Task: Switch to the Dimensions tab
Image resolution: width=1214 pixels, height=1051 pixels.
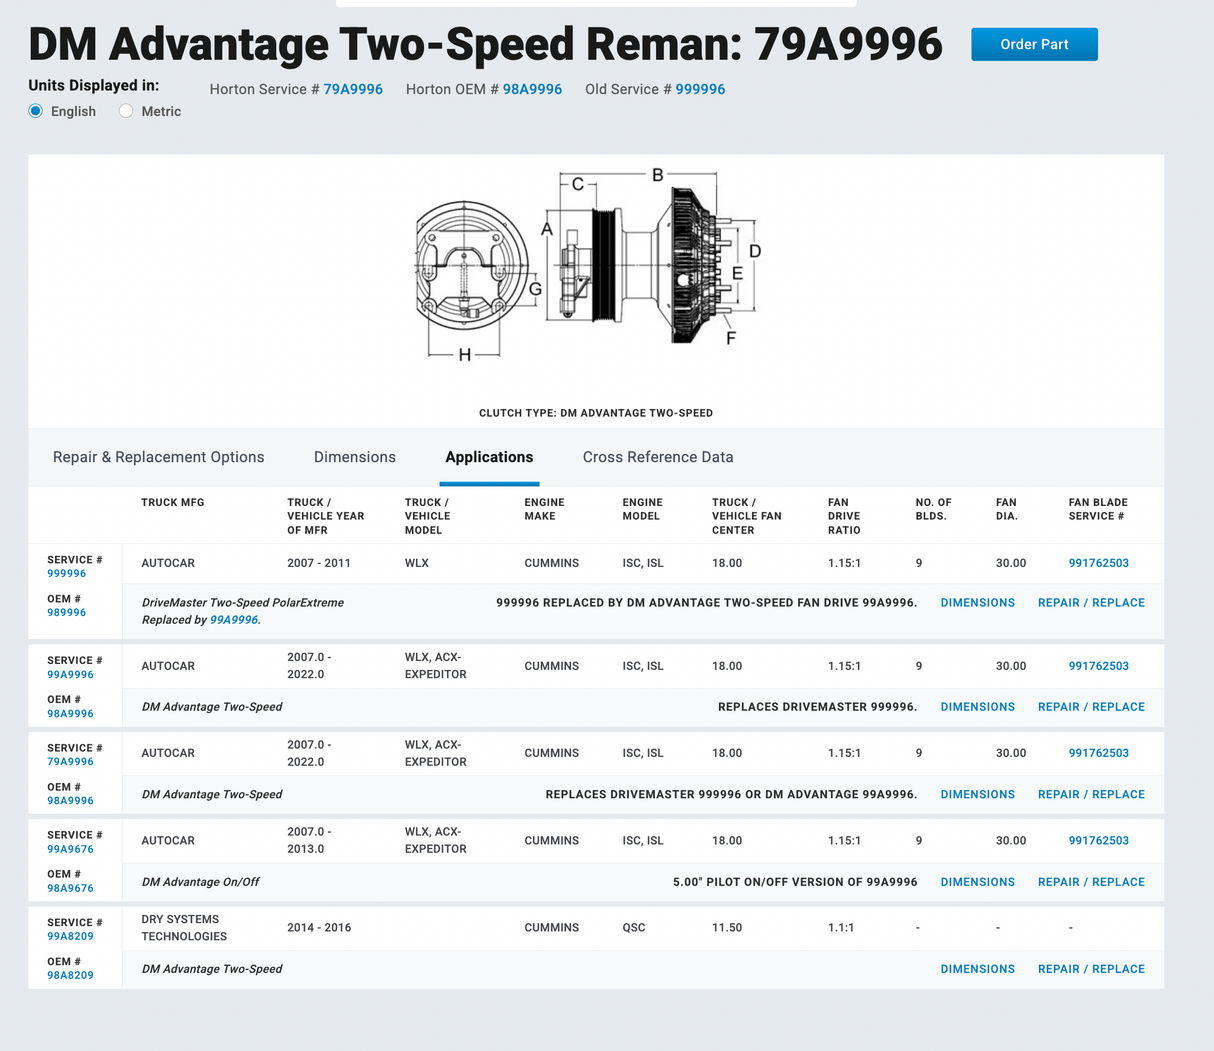Action: (355, 457)
